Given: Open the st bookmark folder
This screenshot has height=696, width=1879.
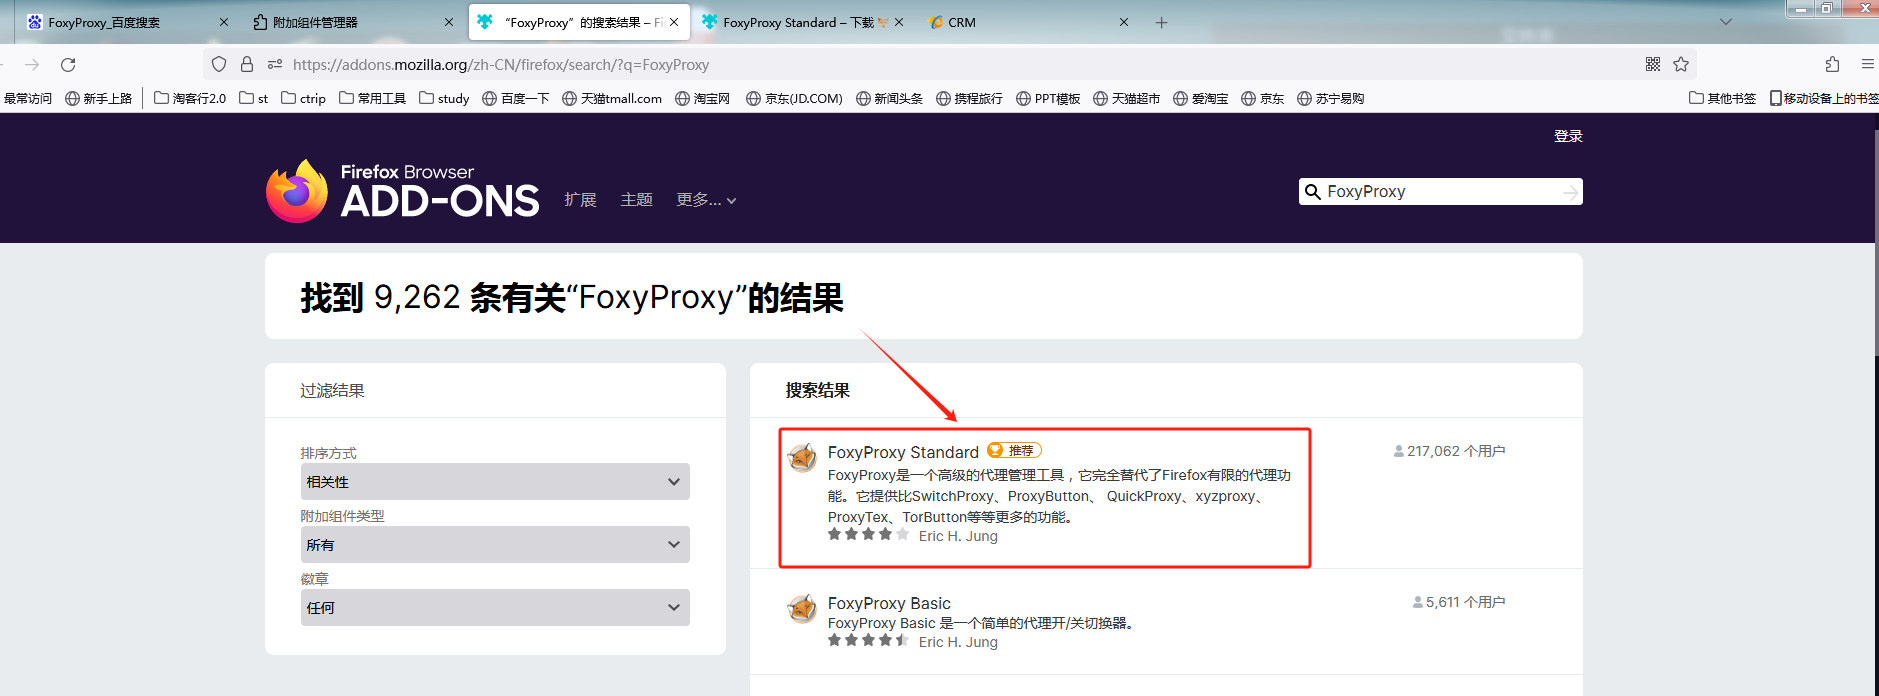Looking at the screenshot, I should click(254, 98).
